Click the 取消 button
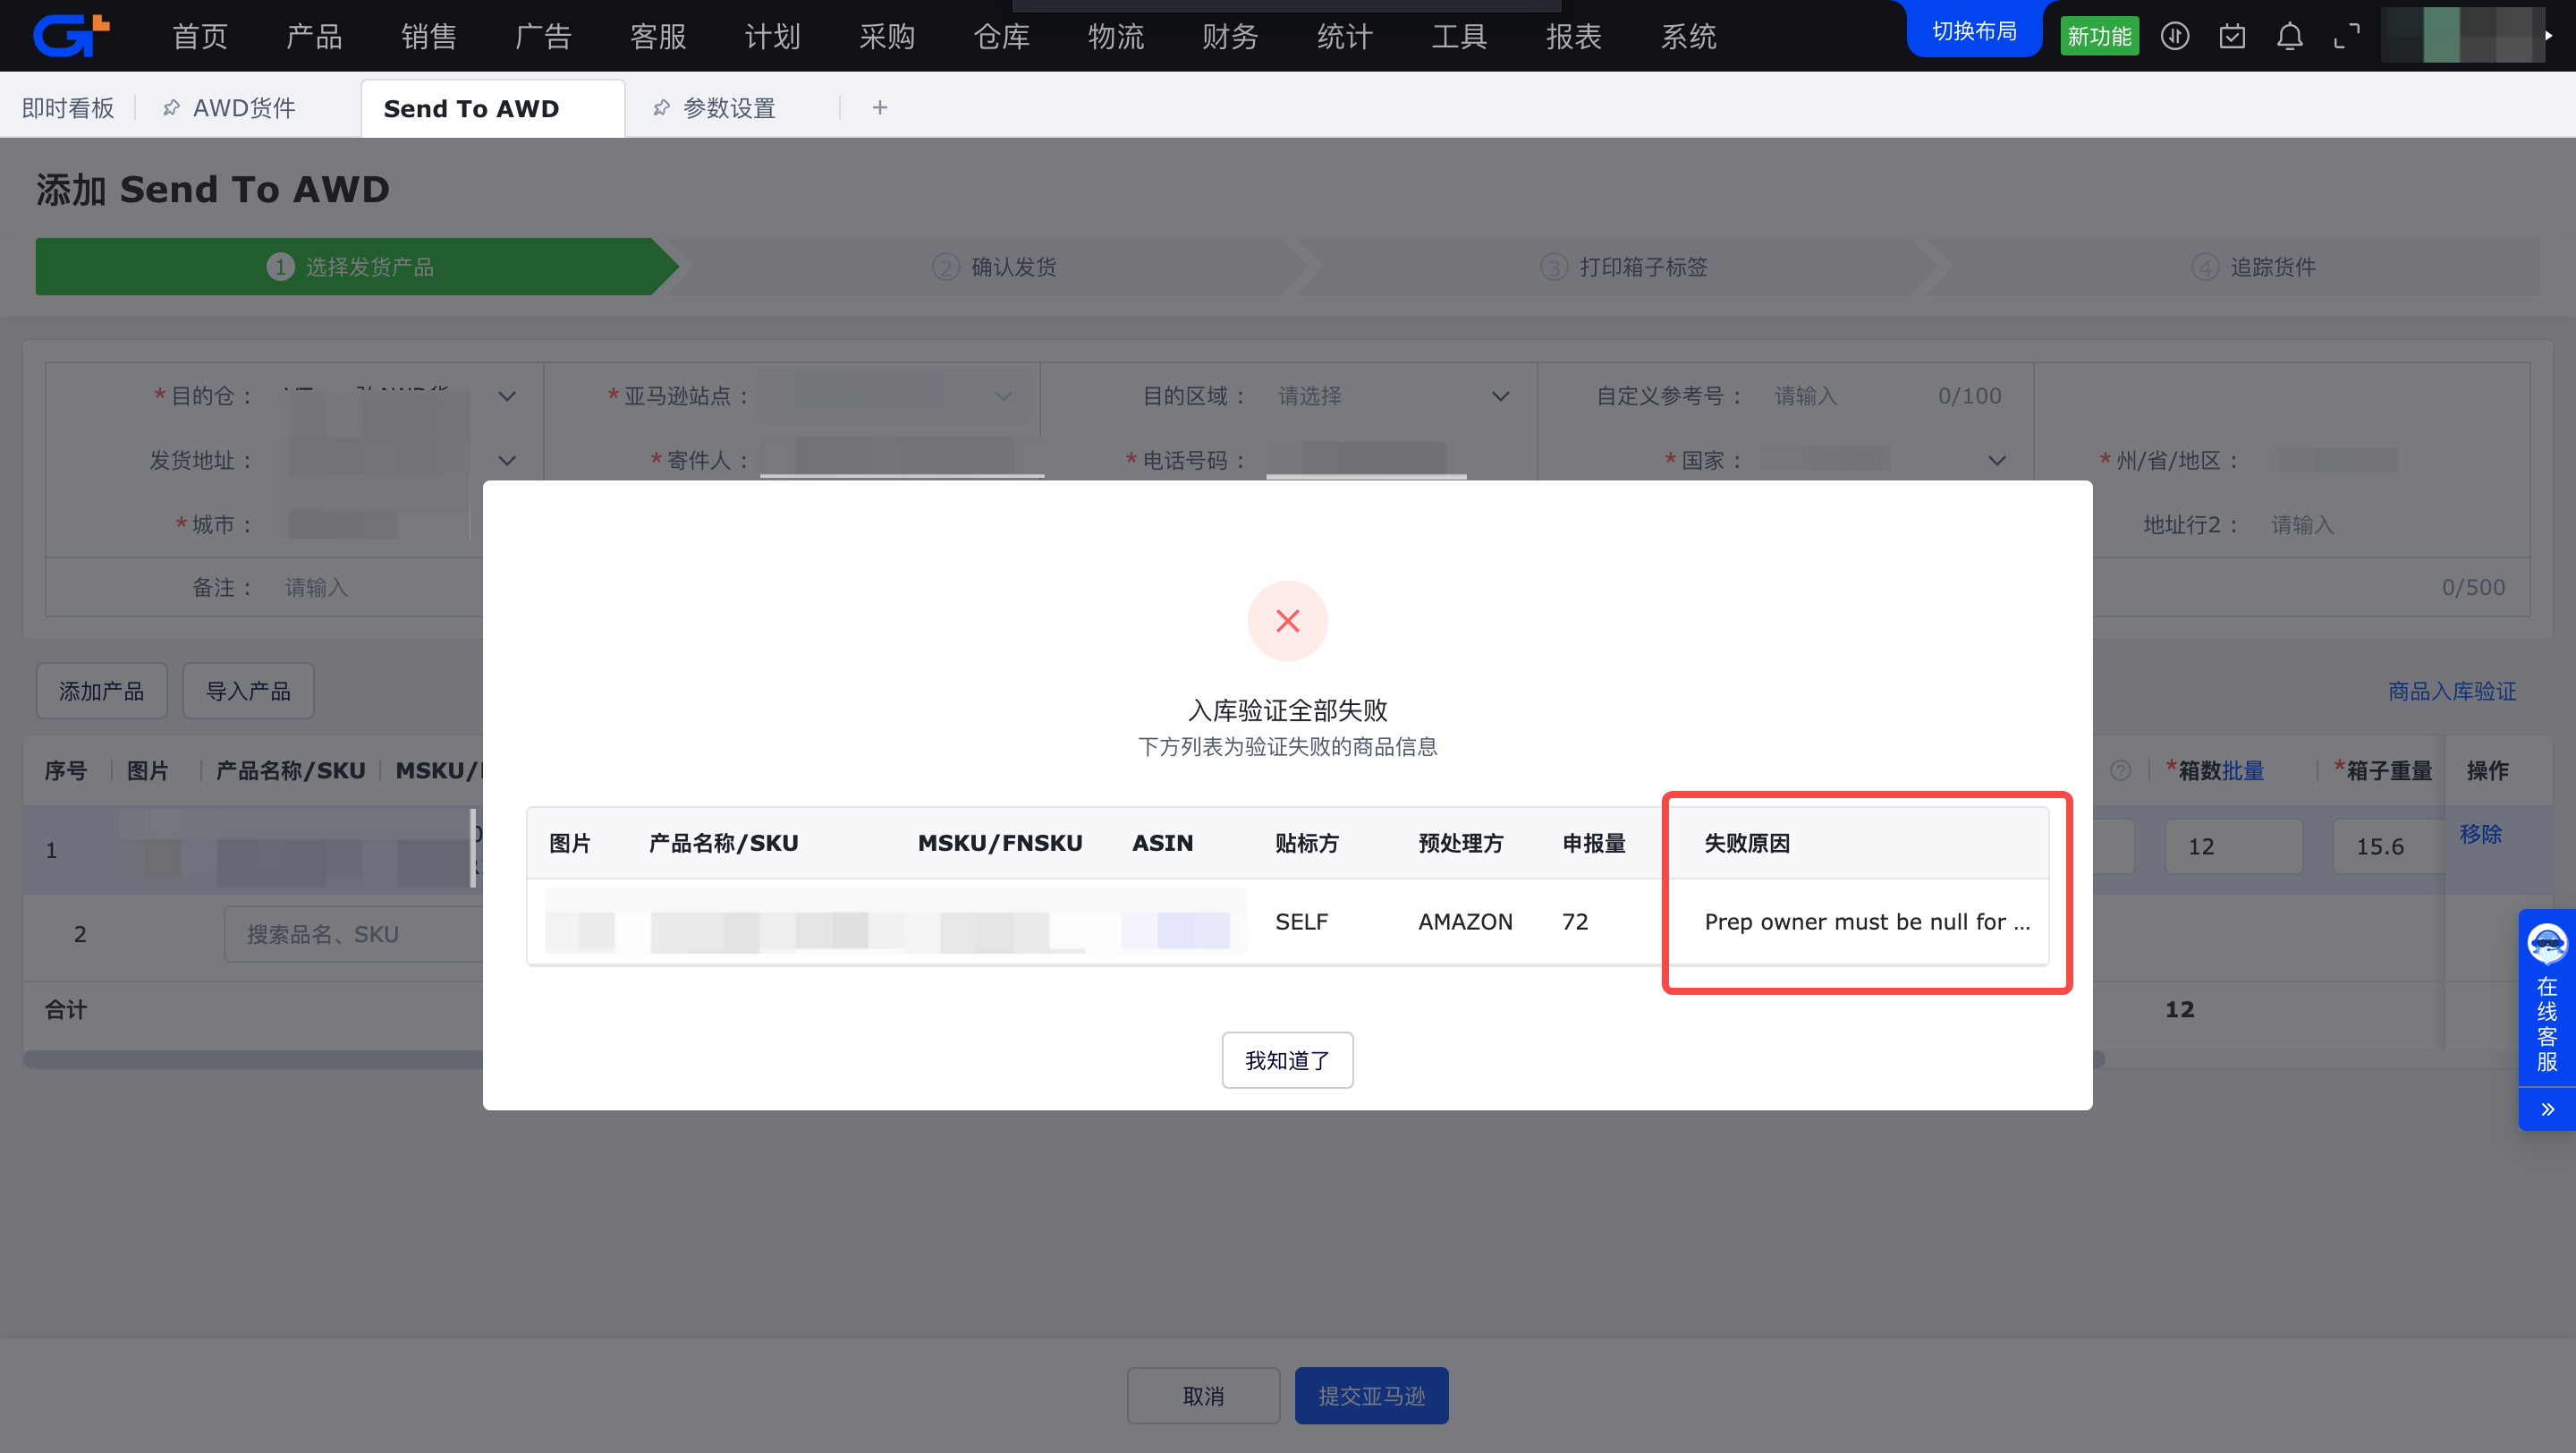This screenshot has height=1453, width=2576. [x=1203, y=1396]
